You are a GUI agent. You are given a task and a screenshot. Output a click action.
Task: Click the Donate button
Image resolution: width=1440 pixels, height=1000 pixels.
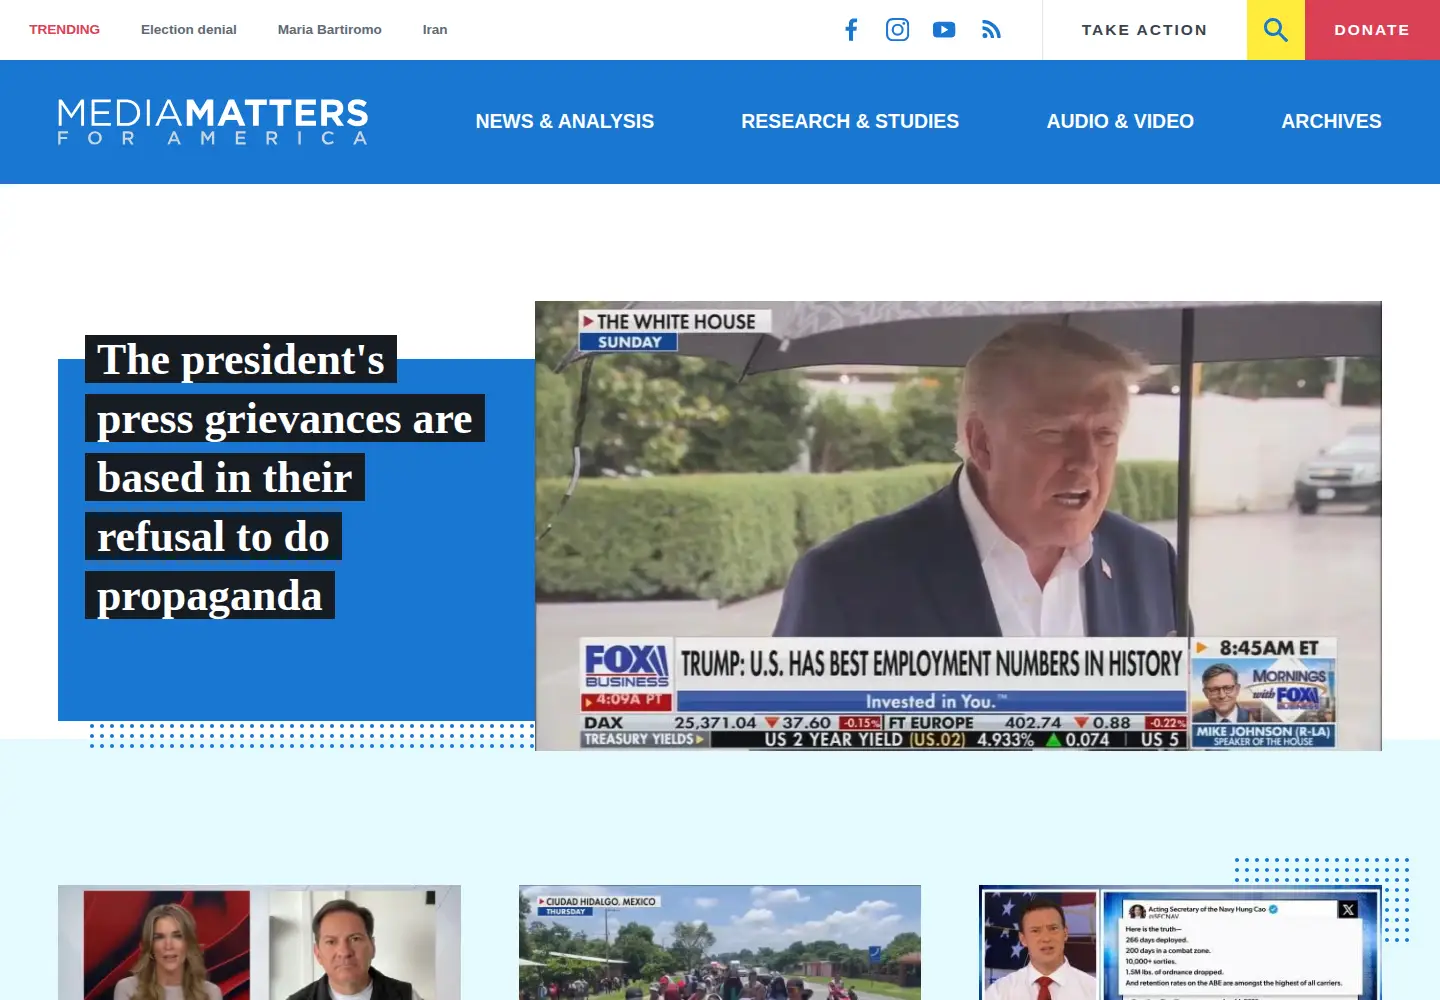click(x=1372, y=30)
